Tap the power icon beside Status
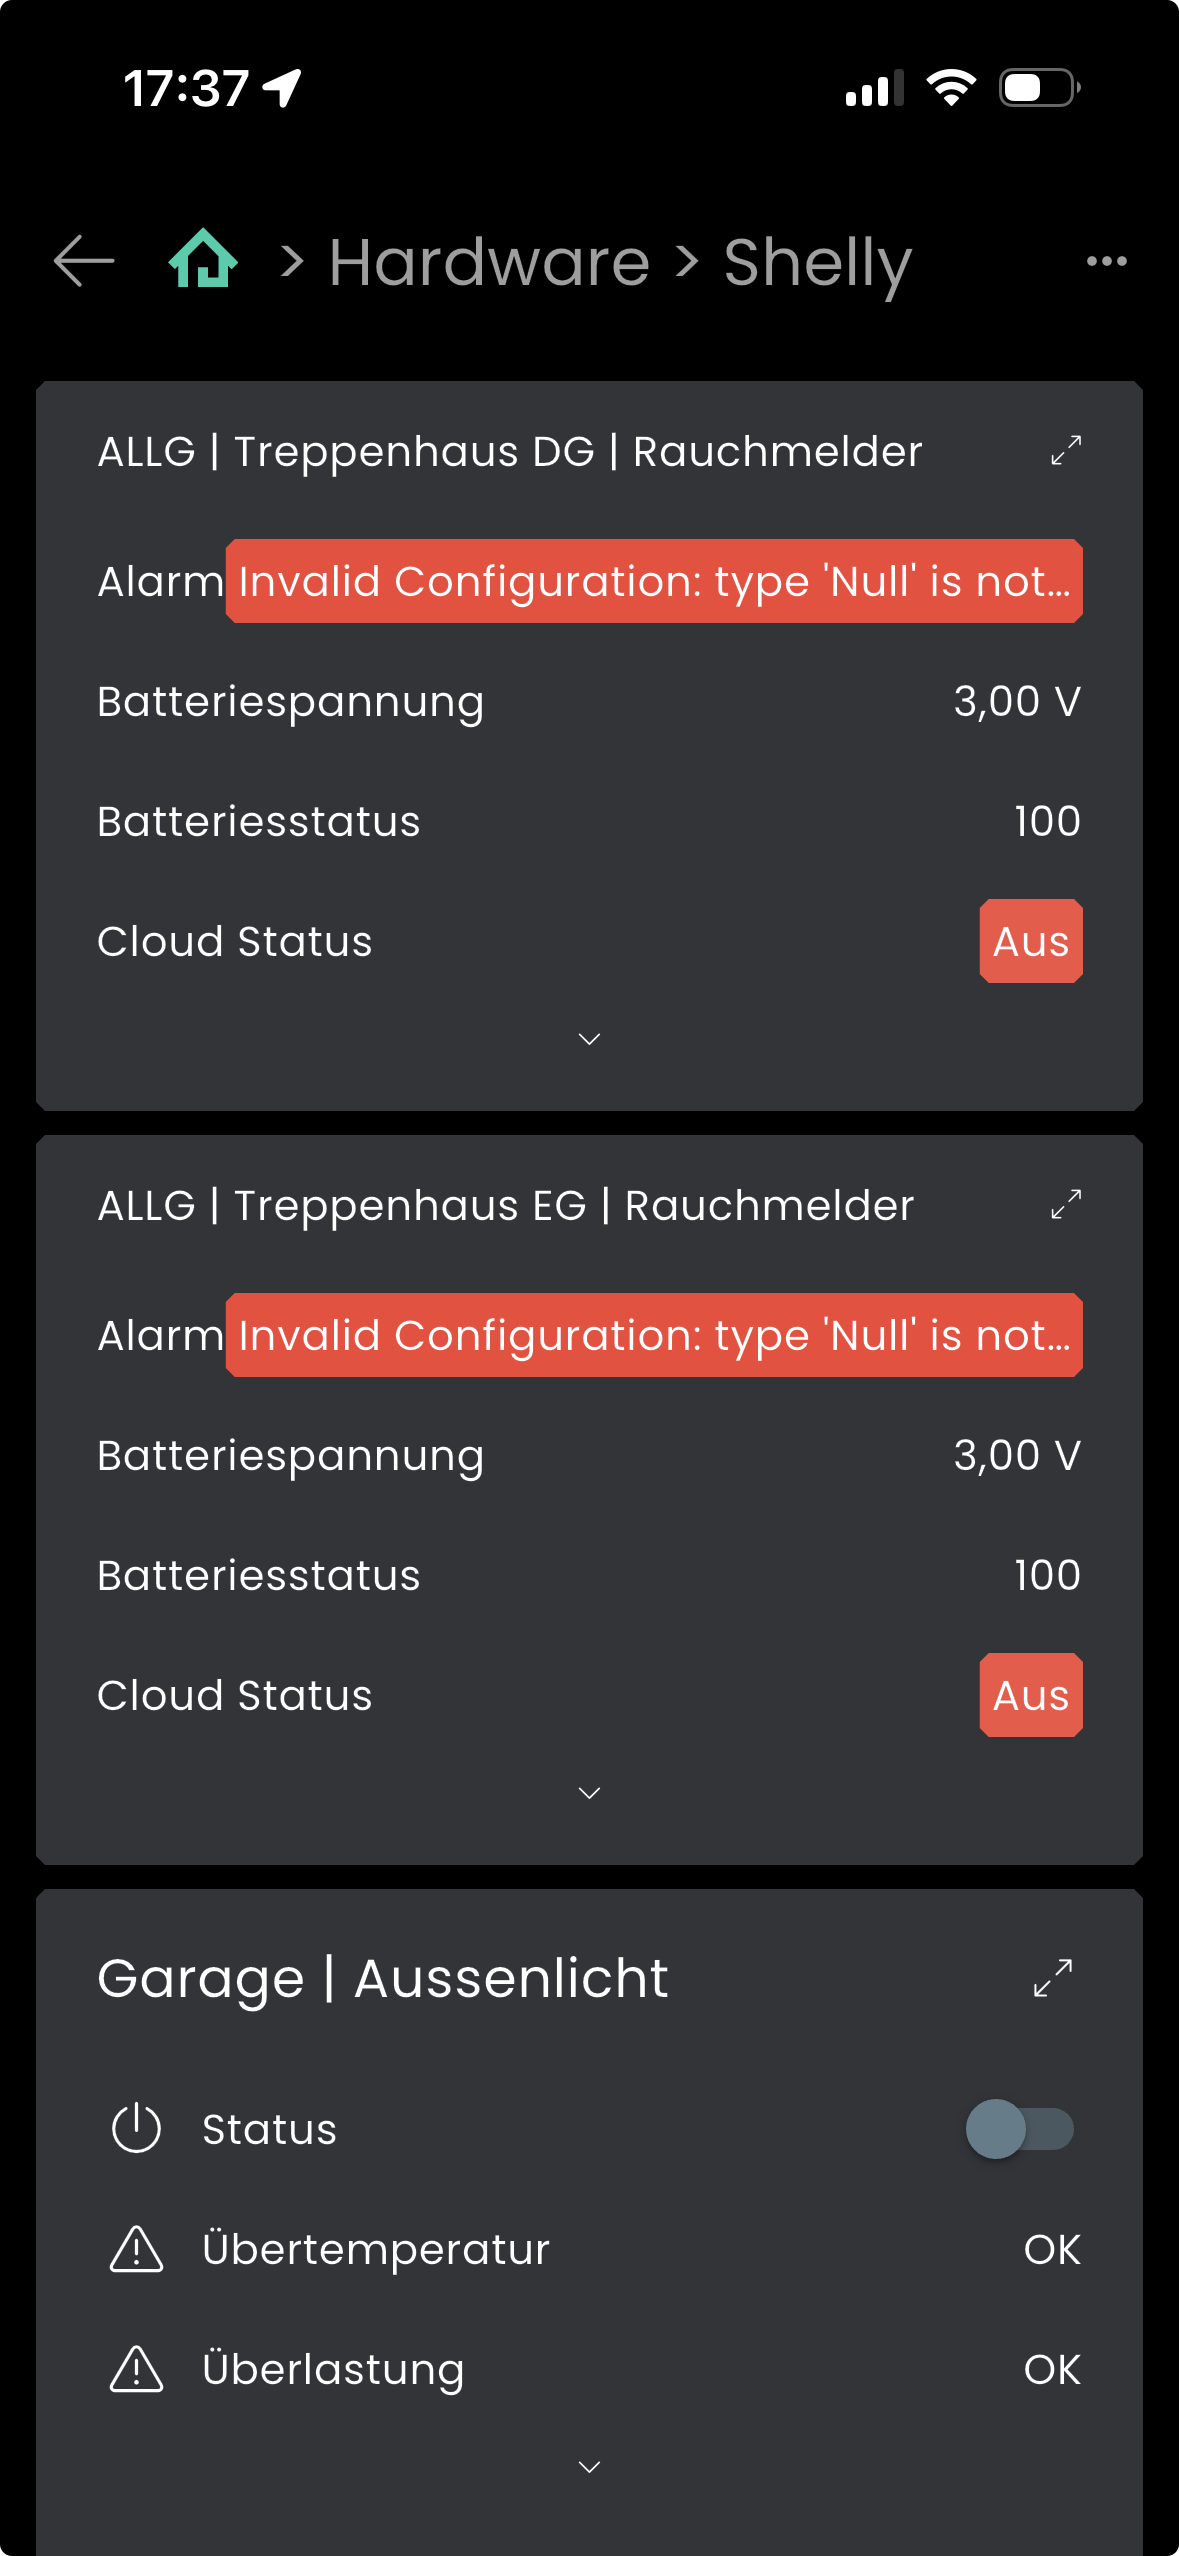 tap(136, 2128)
